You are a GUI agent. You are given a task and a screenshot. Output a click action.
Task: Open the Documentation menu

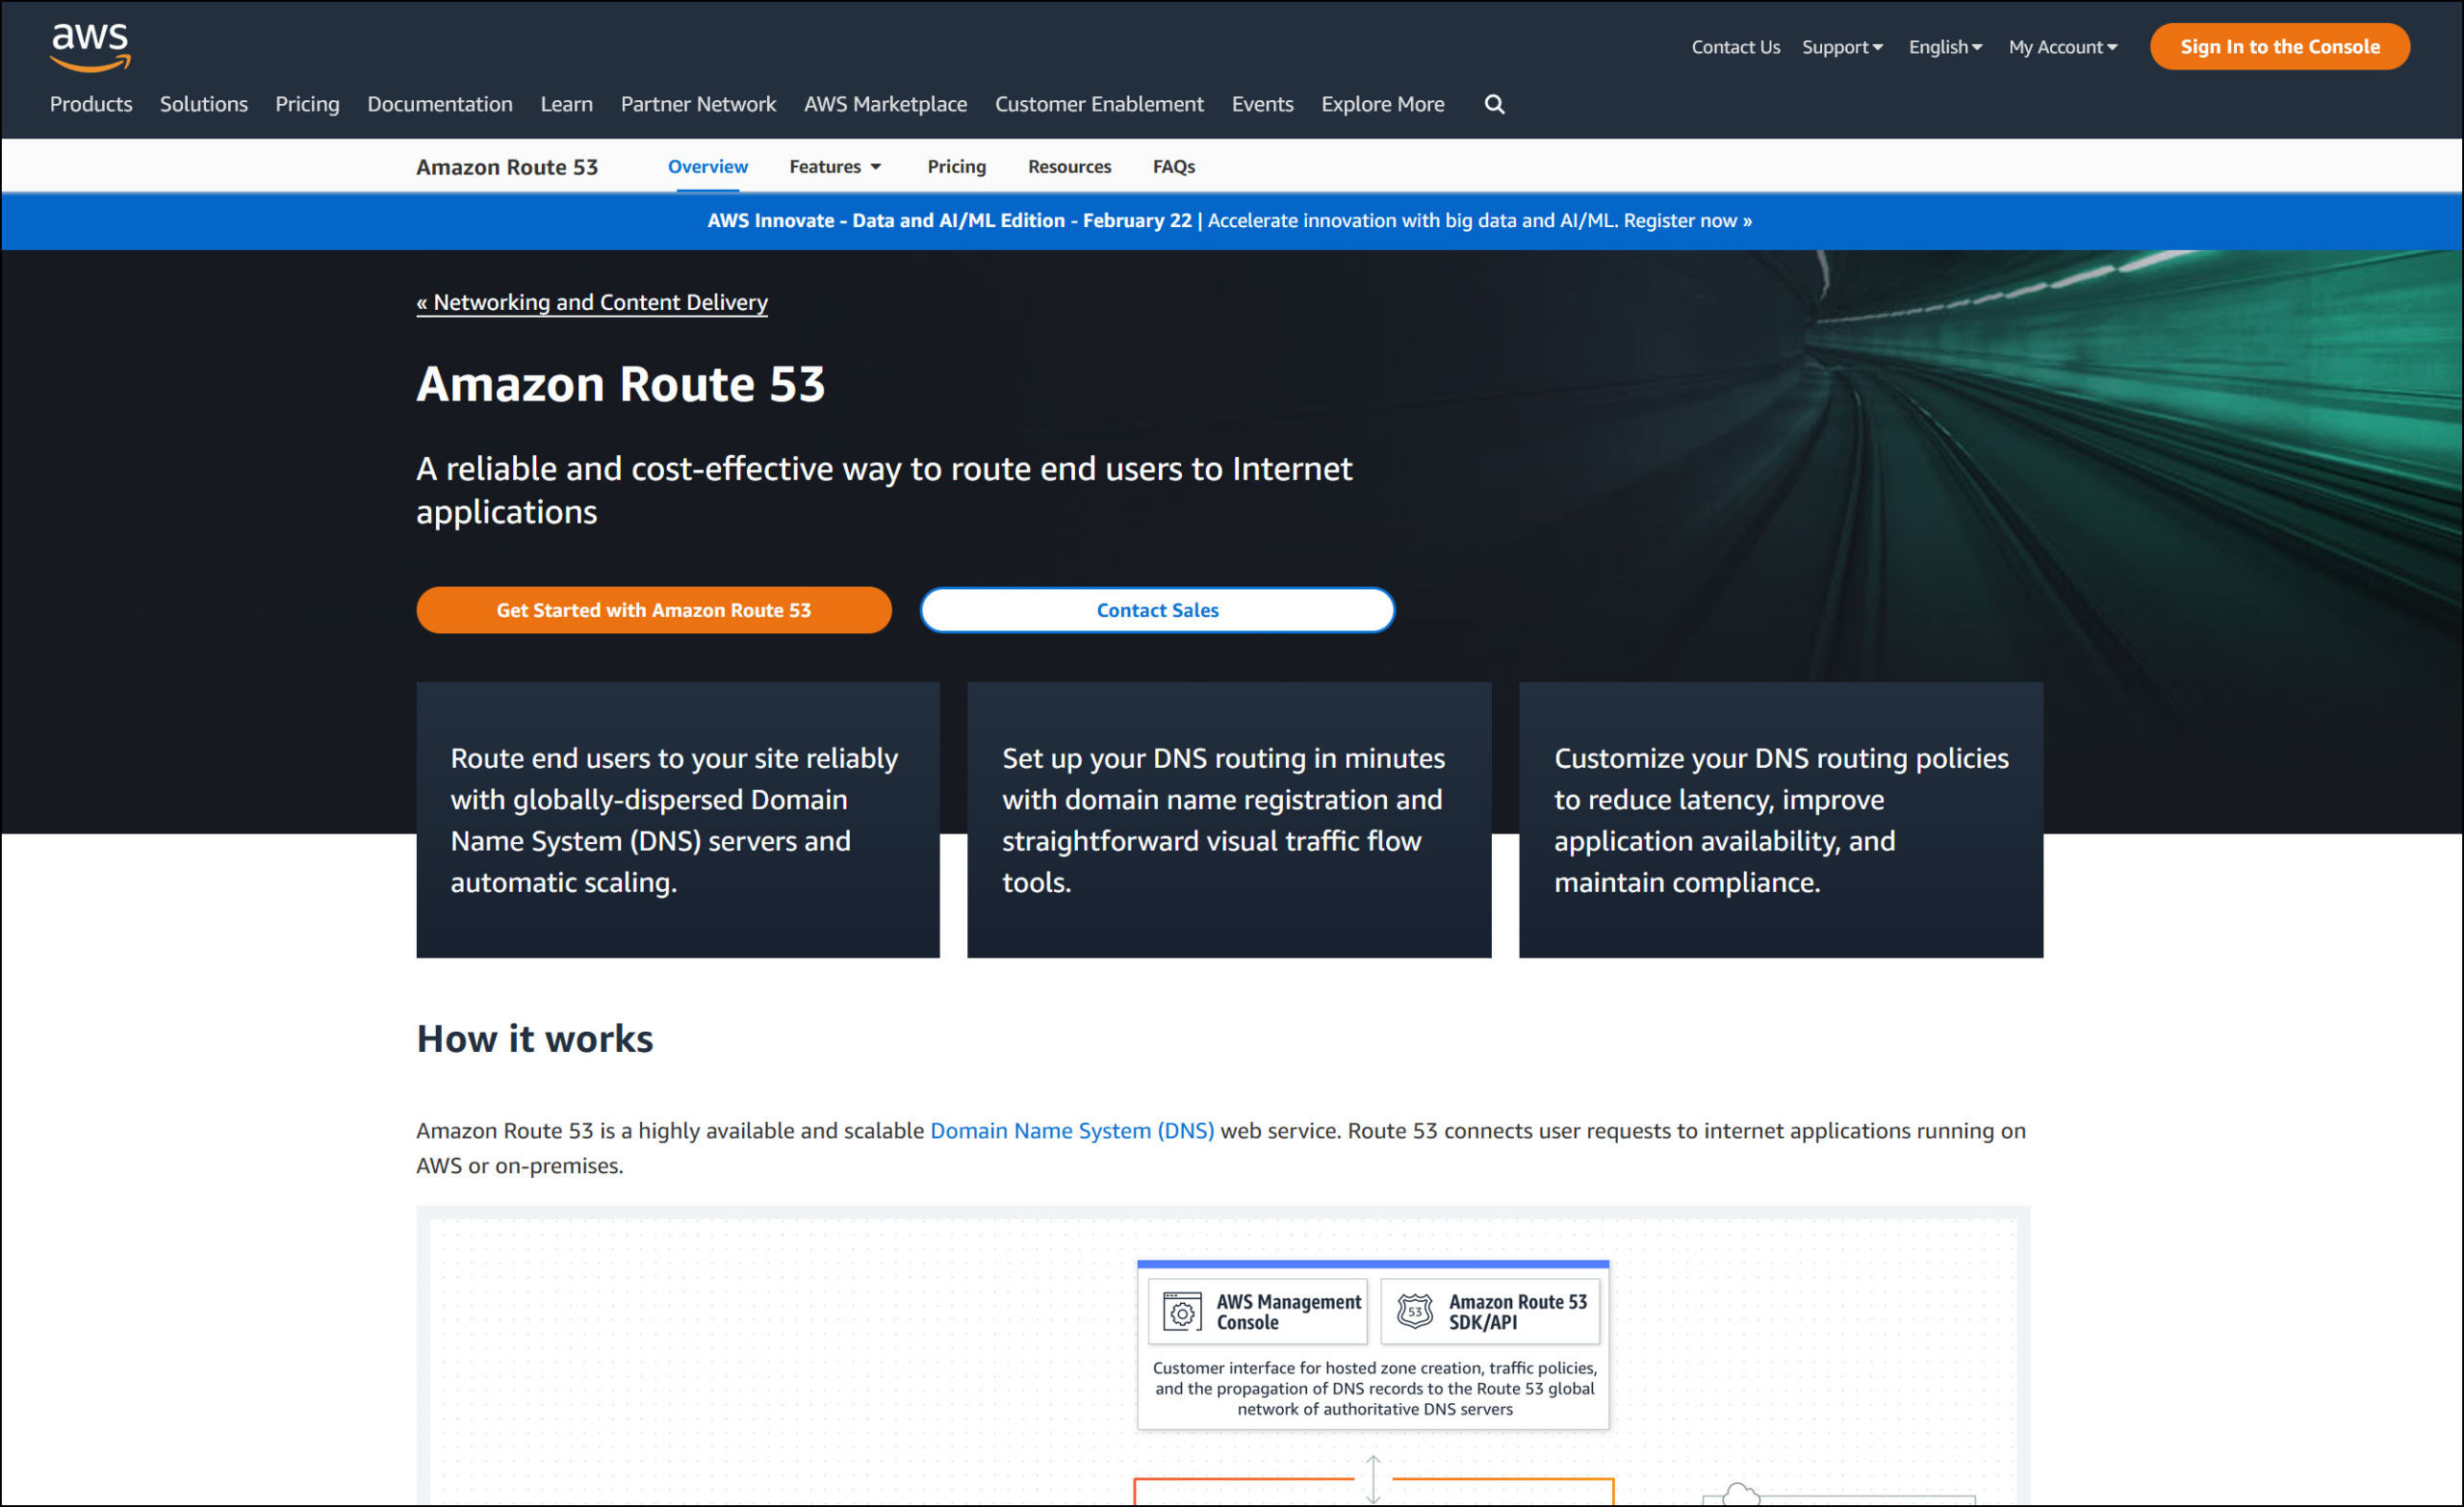[x=440, y=104]
